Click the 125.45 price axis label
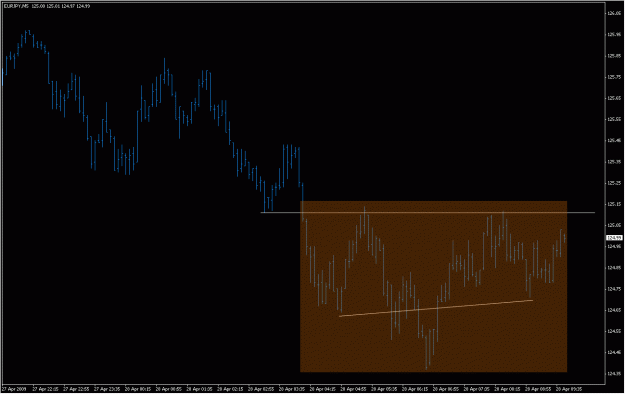 click(x=614, y=141)
